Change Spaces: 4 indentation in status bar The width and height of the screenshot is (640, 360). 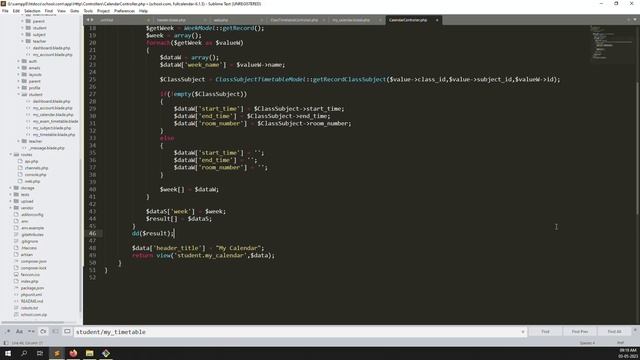(587, 343)
